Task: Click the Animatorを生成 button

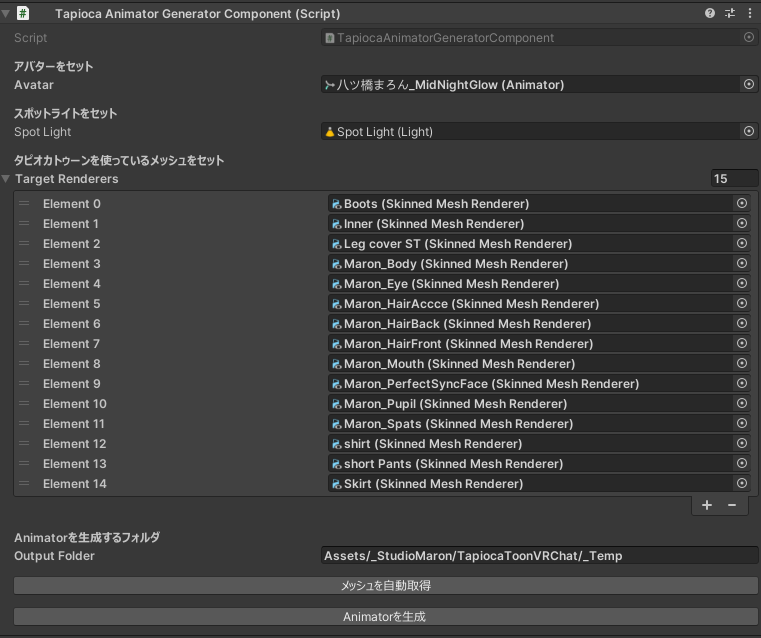Action: pos(385,617)
